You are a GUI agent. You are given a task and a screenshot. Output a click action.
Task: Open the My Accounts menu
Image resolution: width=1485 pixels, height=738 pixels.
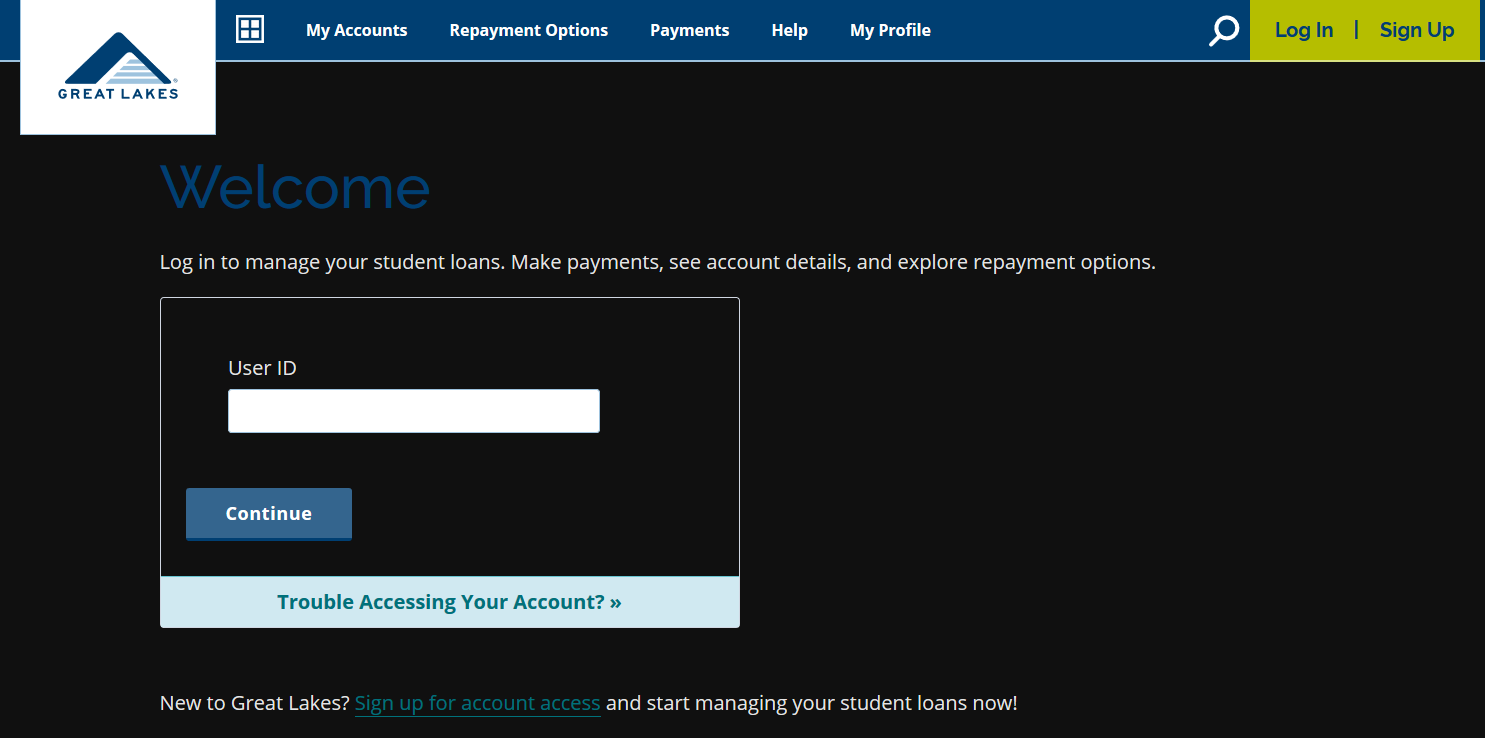(x=357, y=30)
